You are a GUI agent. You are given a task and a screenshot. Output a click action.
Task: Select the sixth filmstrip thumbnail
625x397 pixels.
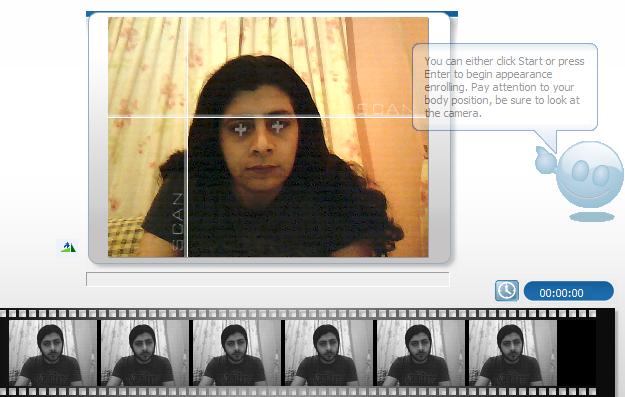click(513, 353)
